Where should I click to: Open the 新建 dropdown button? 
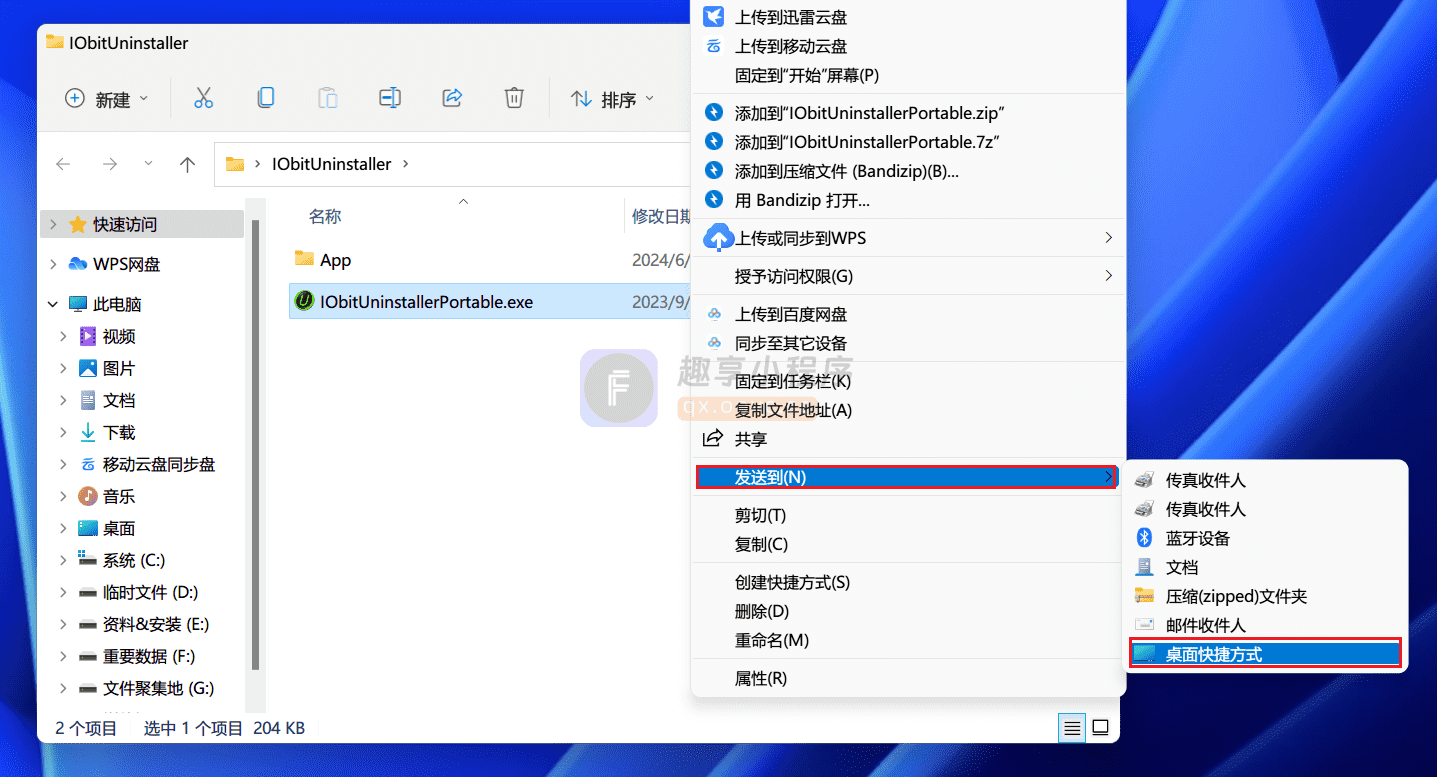(x=106, y=99)
